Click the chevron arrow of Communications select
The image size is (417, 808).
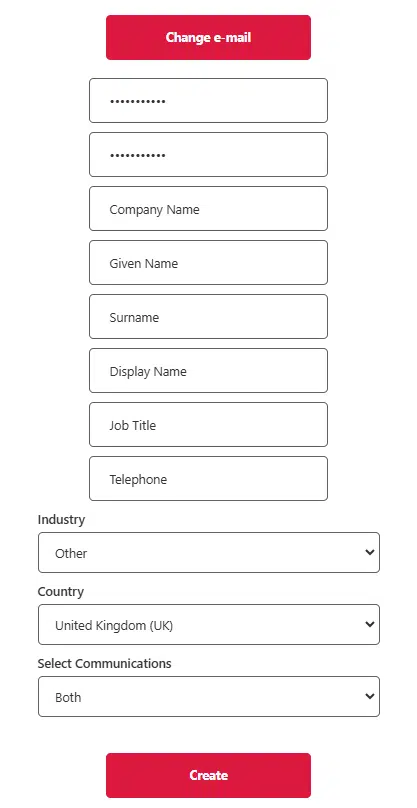point(369,696)
